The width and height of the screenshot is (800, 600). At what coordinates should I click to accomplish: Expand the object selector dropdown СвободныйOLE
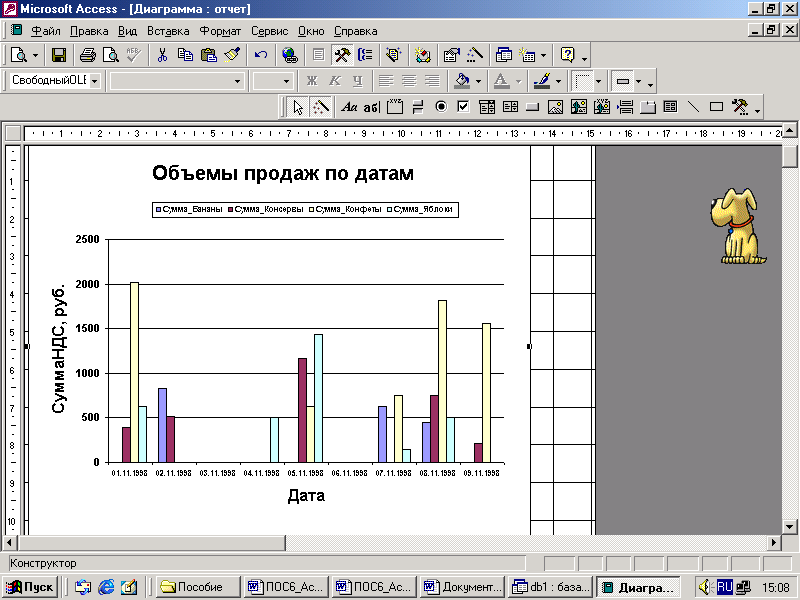point(95,81)
